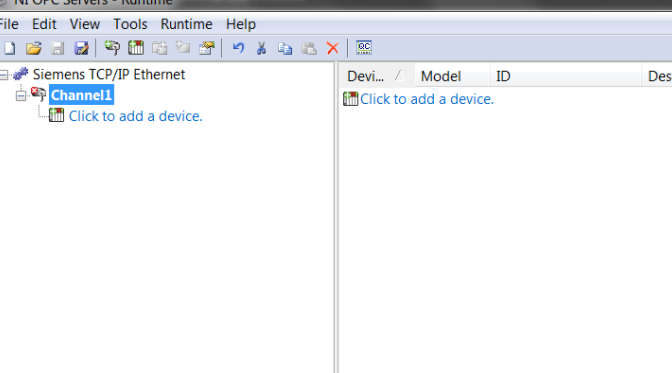Open a project with the folder icon
Screen dimensions: 672x373
[33, 48]
